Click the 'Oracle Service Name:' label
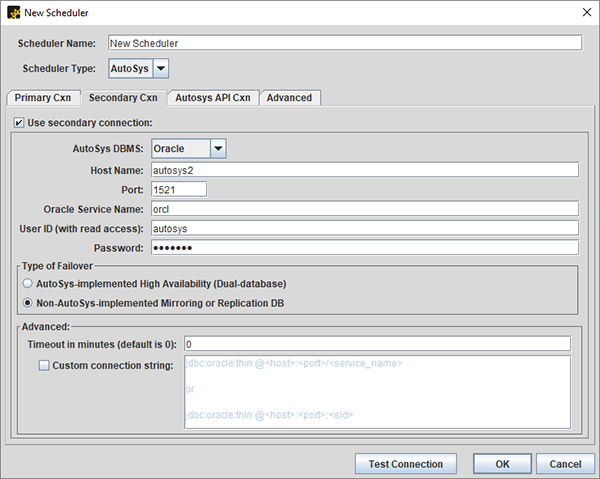This screenshot has width=600, height=479. [x=93, y=209]
